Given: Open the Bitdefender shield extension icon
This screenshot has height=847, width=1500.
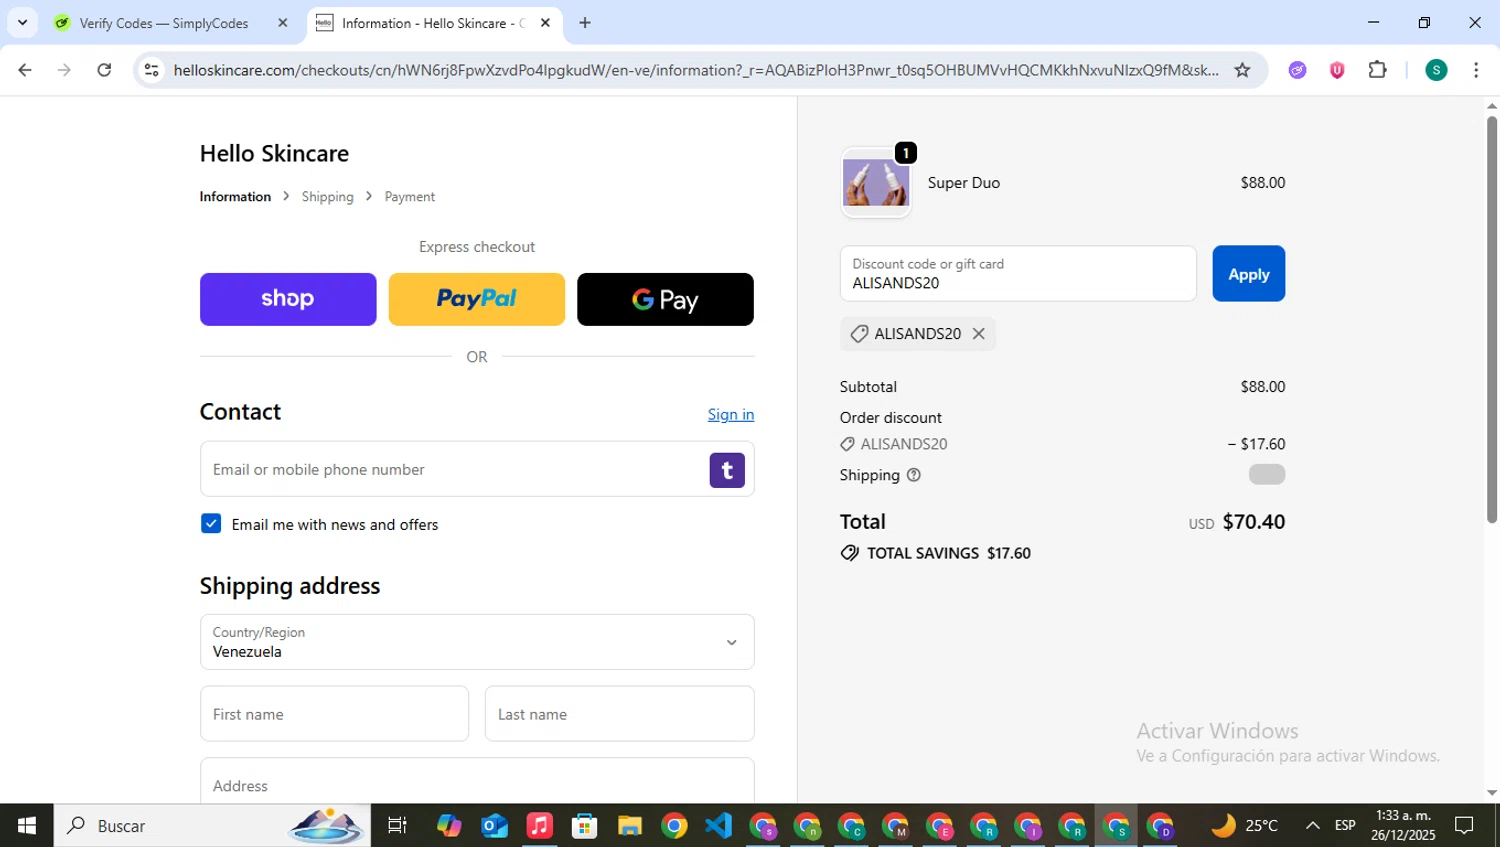Looking at the screenshot, I should [x=1337, y=70].
